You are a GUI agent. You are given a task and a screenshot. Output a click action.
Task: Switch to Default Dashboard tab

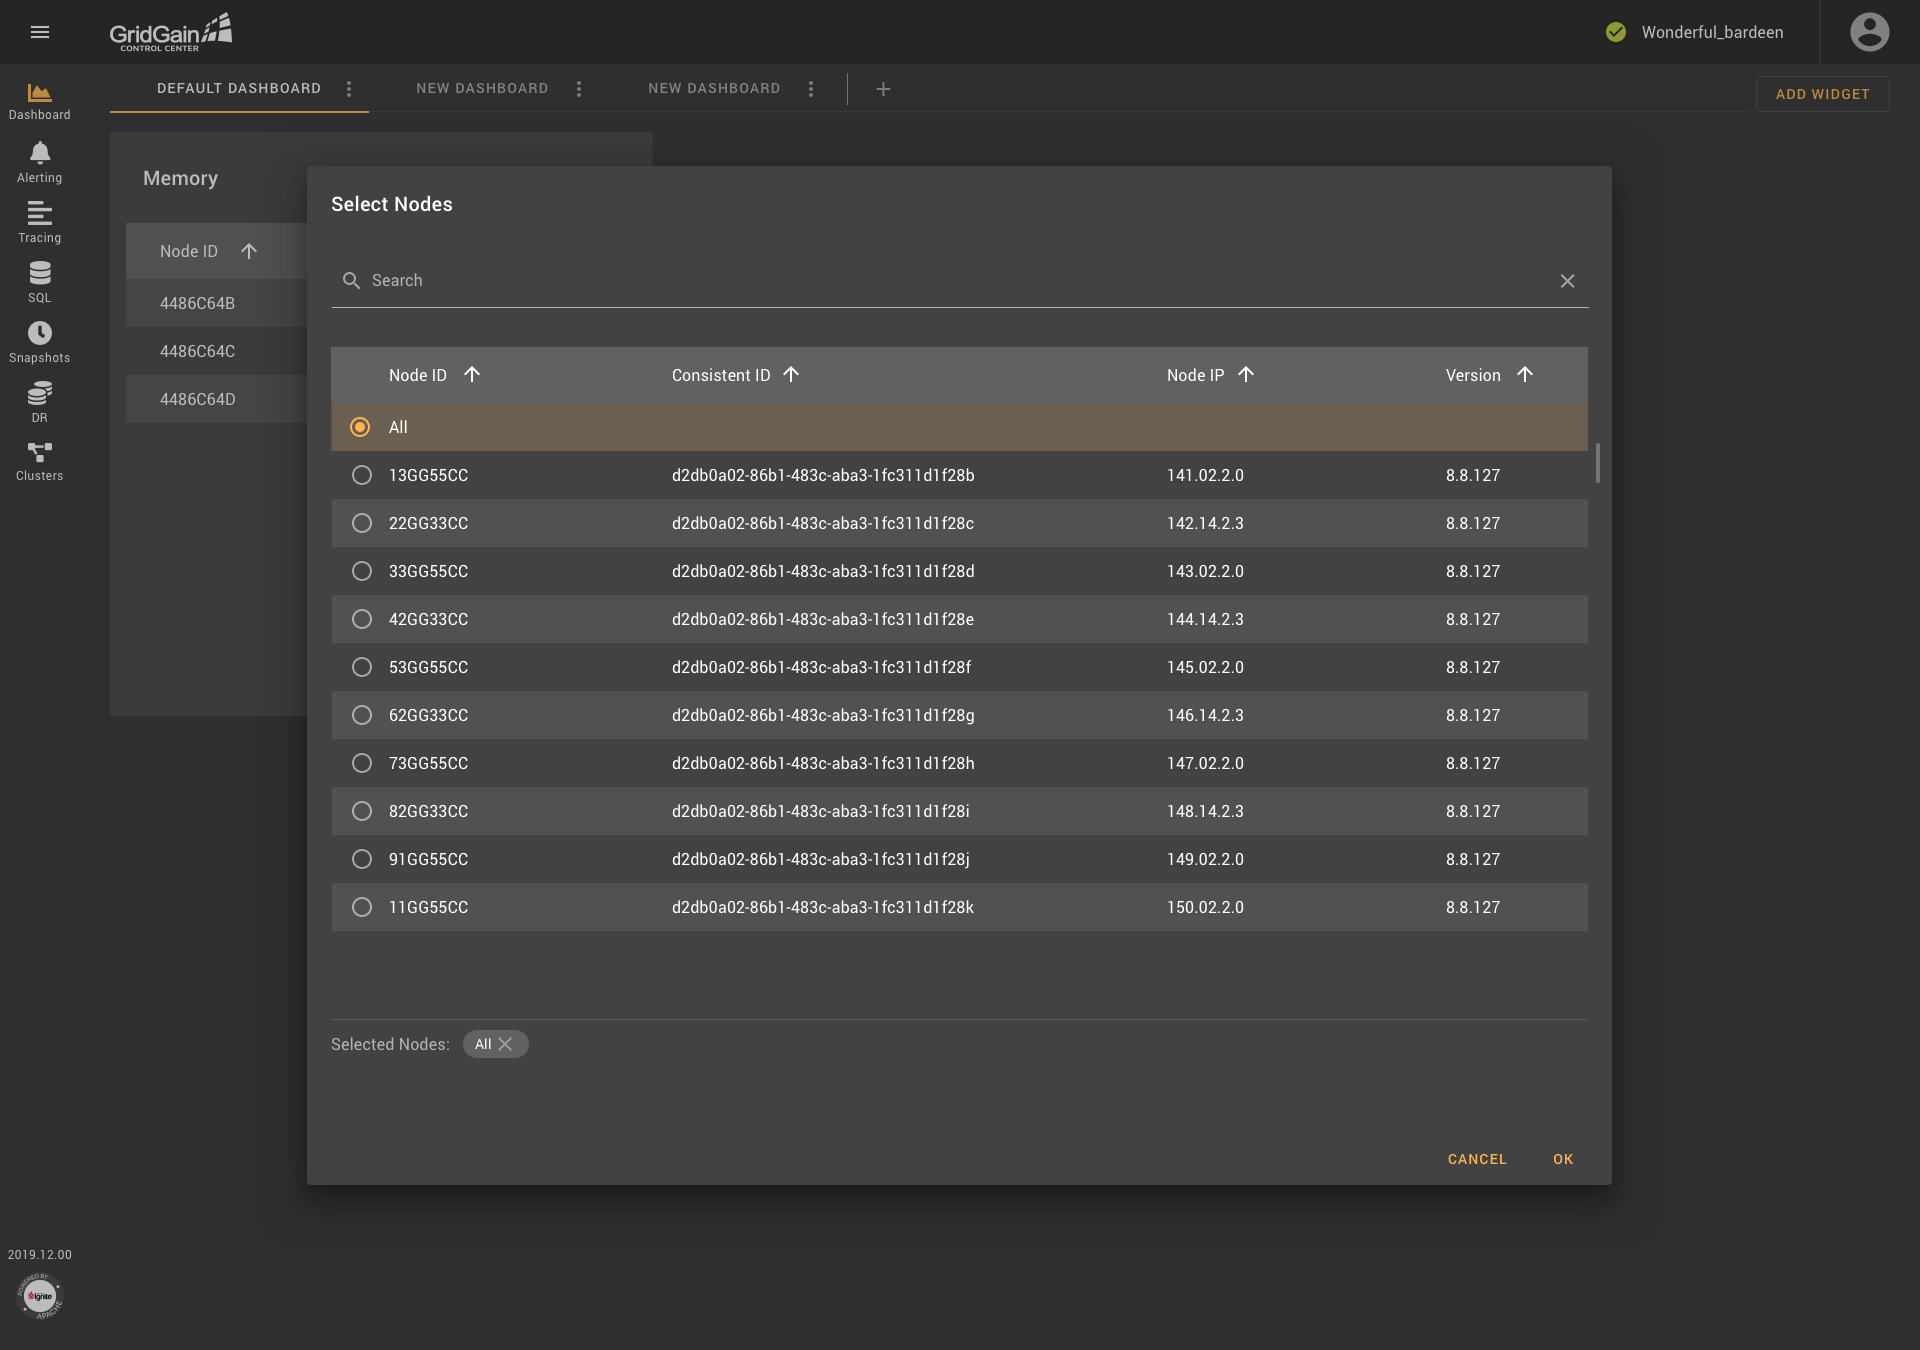(239, 88)
